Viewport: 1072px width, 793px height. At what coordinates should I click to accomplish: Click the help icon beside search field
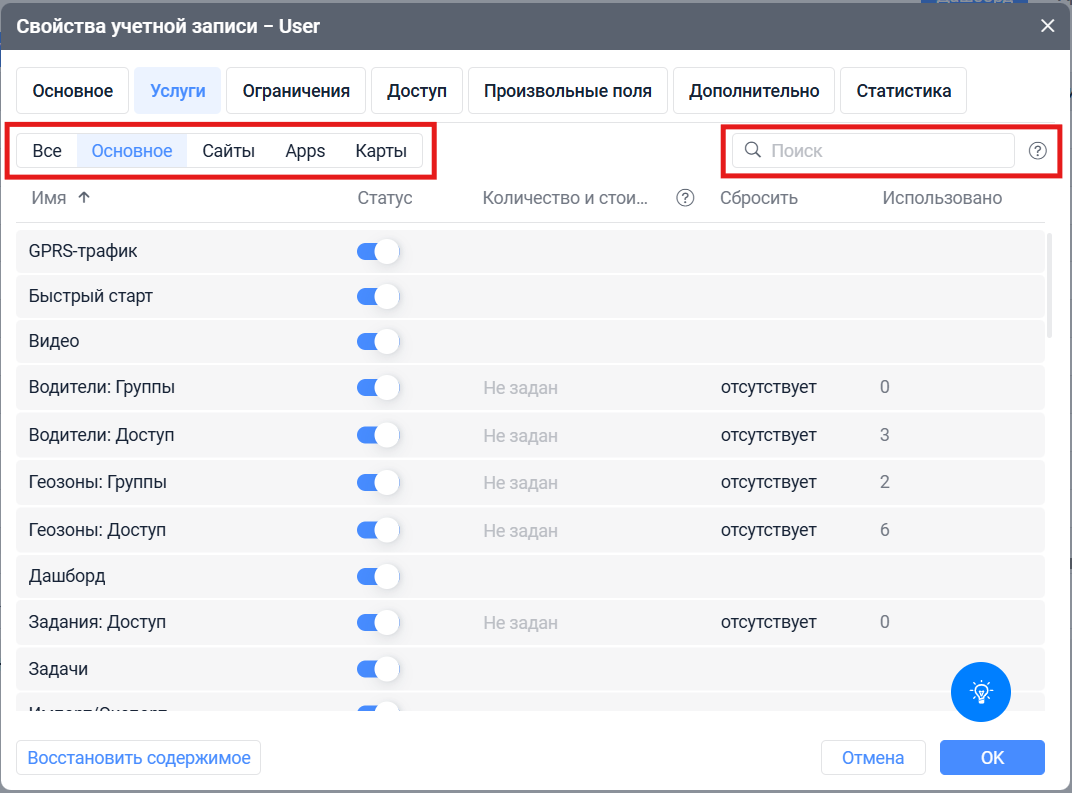1038,151
